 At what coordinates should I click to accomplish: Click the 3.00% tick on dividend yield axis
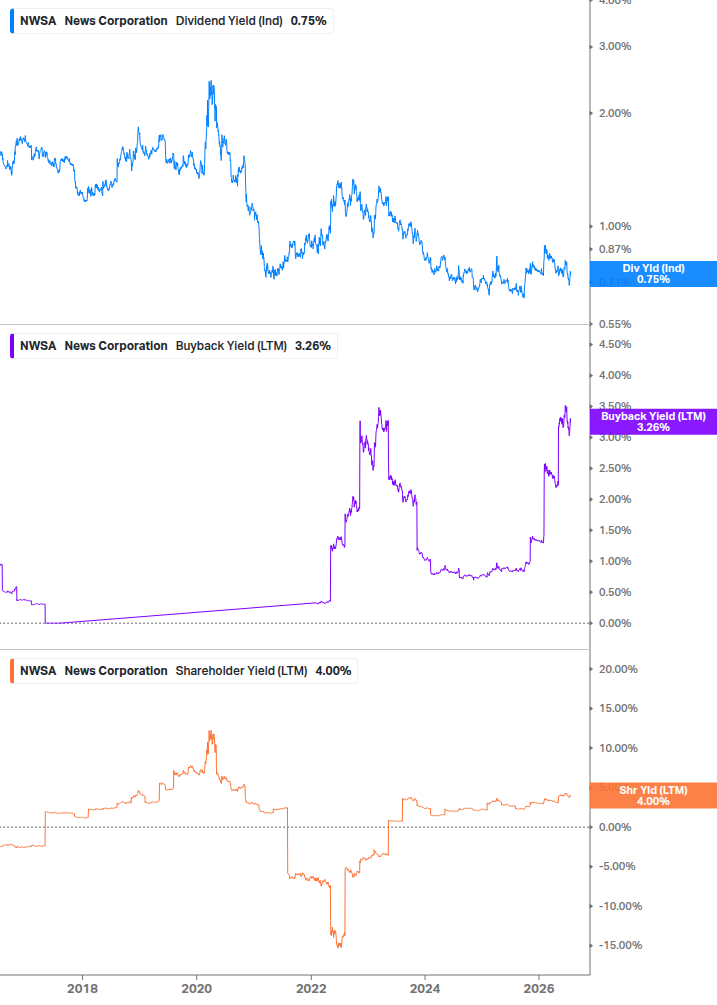[615, 46]
